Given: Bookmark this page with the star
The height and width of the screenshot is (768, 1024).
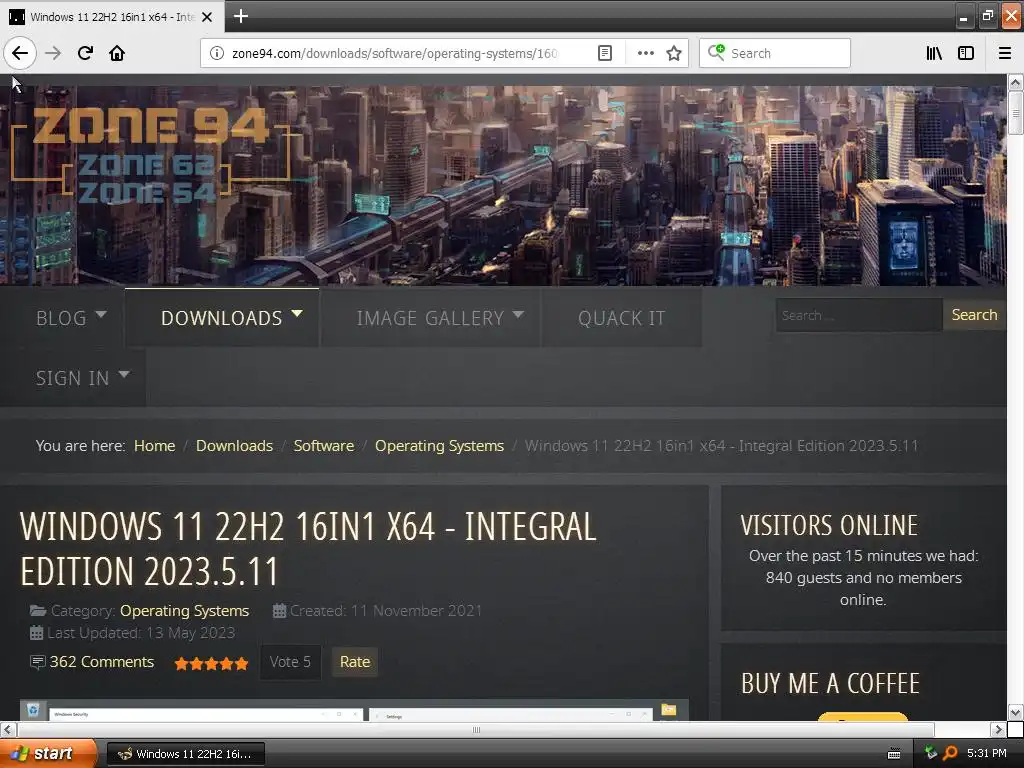Looking at the screenshot, I should 674,53.
